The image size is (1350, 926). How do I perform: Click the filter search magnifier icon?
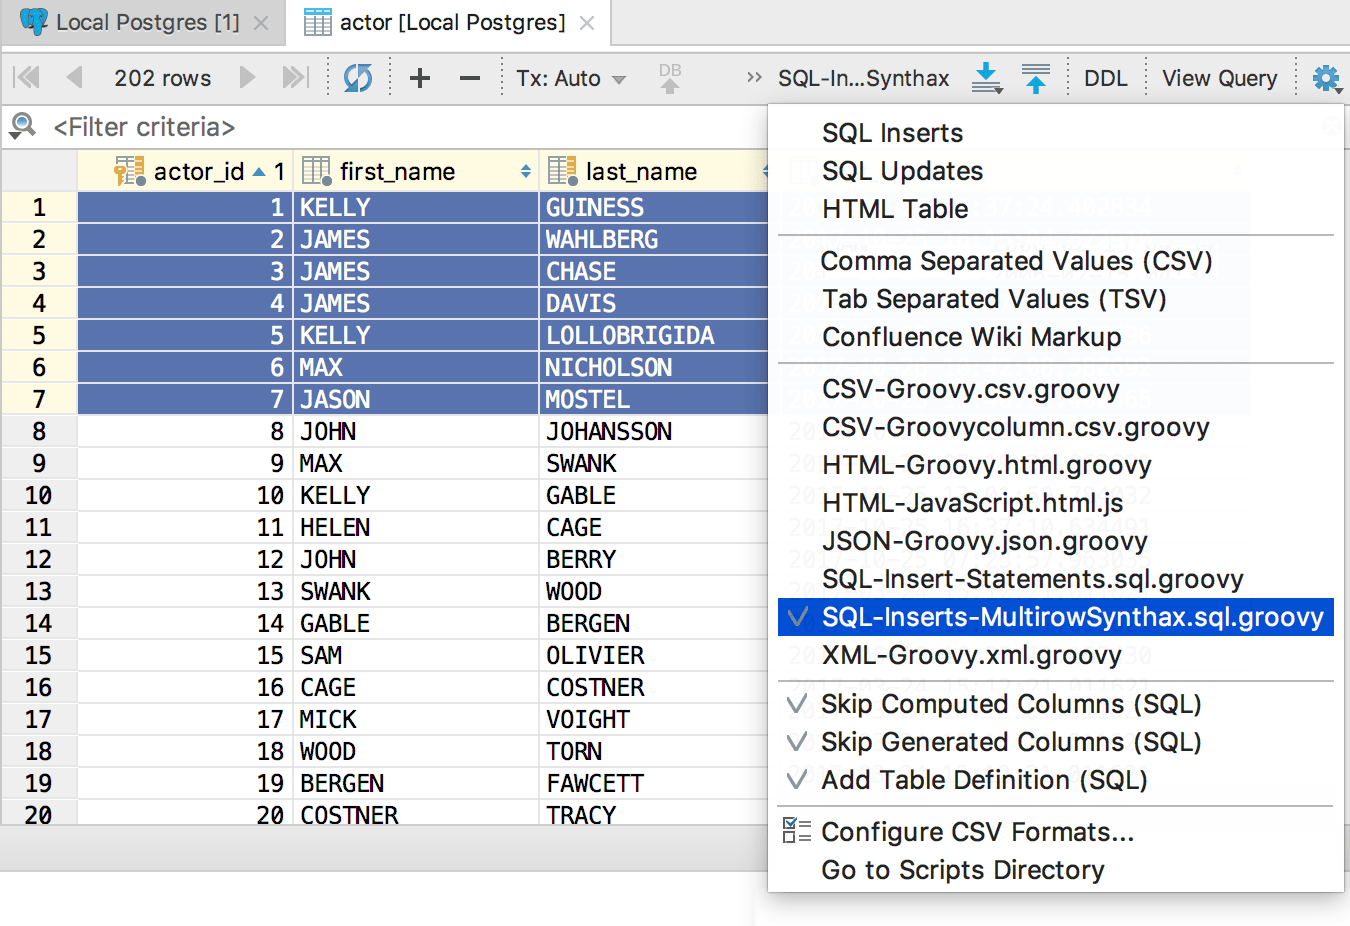pos(22,126)
